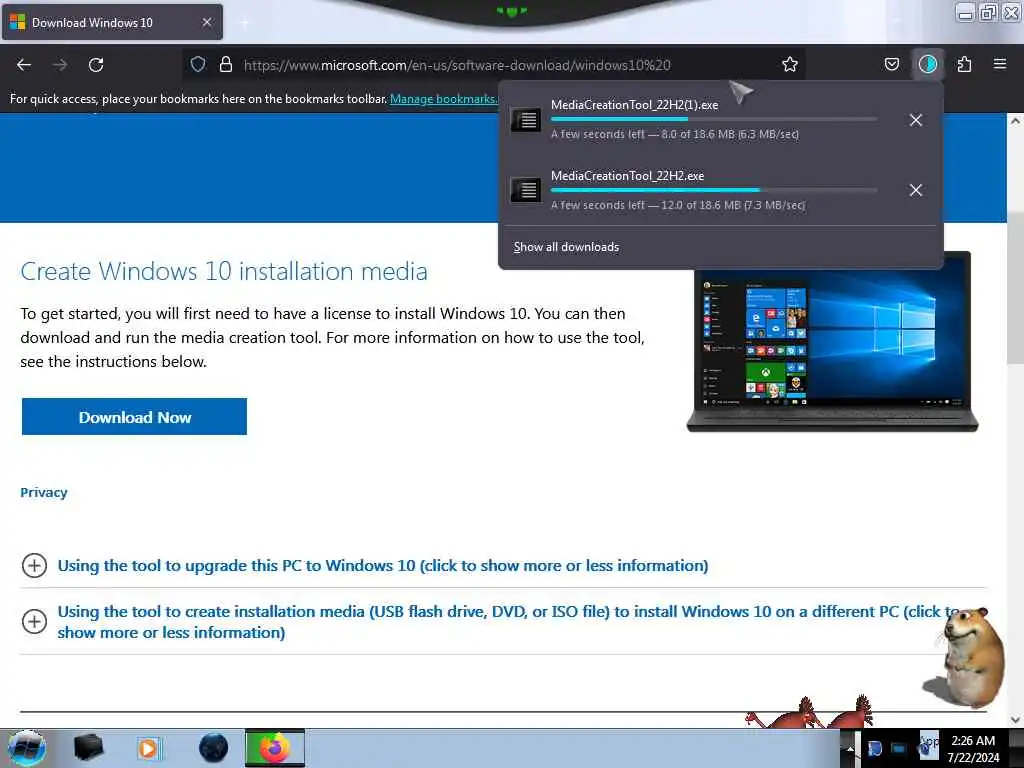Open the Firefox hamburger menu

1000,65
